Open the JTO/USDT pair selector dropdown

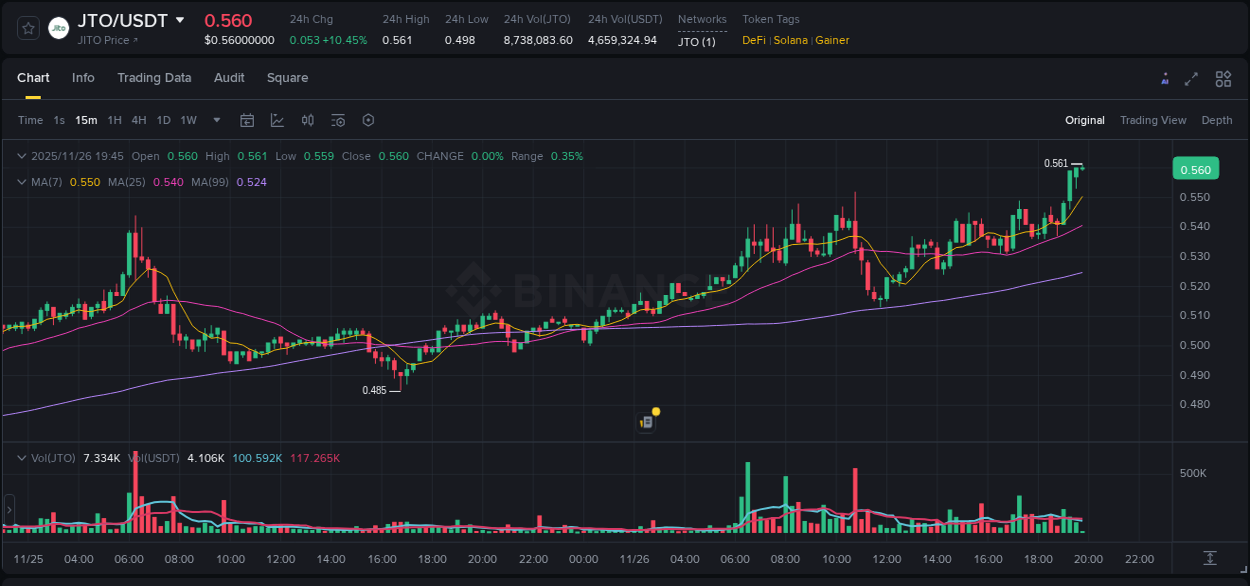click(180, 19)
